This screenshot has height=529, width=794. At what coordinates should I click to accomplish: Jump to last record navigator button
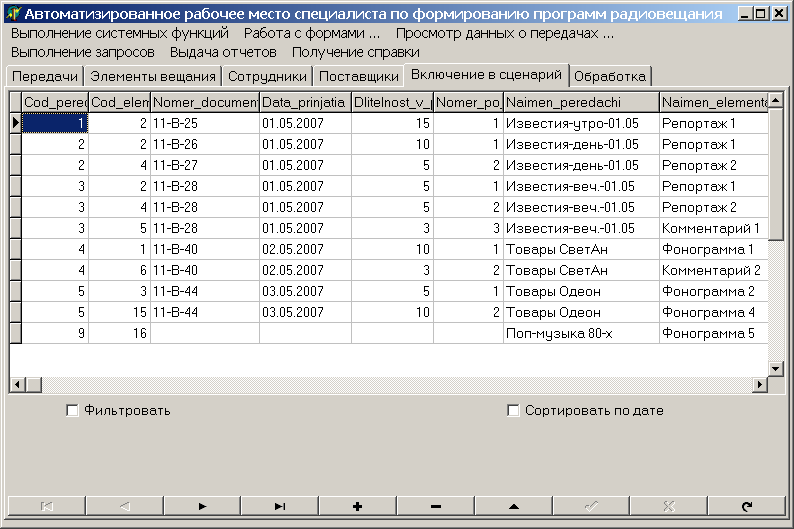[280, 506]
